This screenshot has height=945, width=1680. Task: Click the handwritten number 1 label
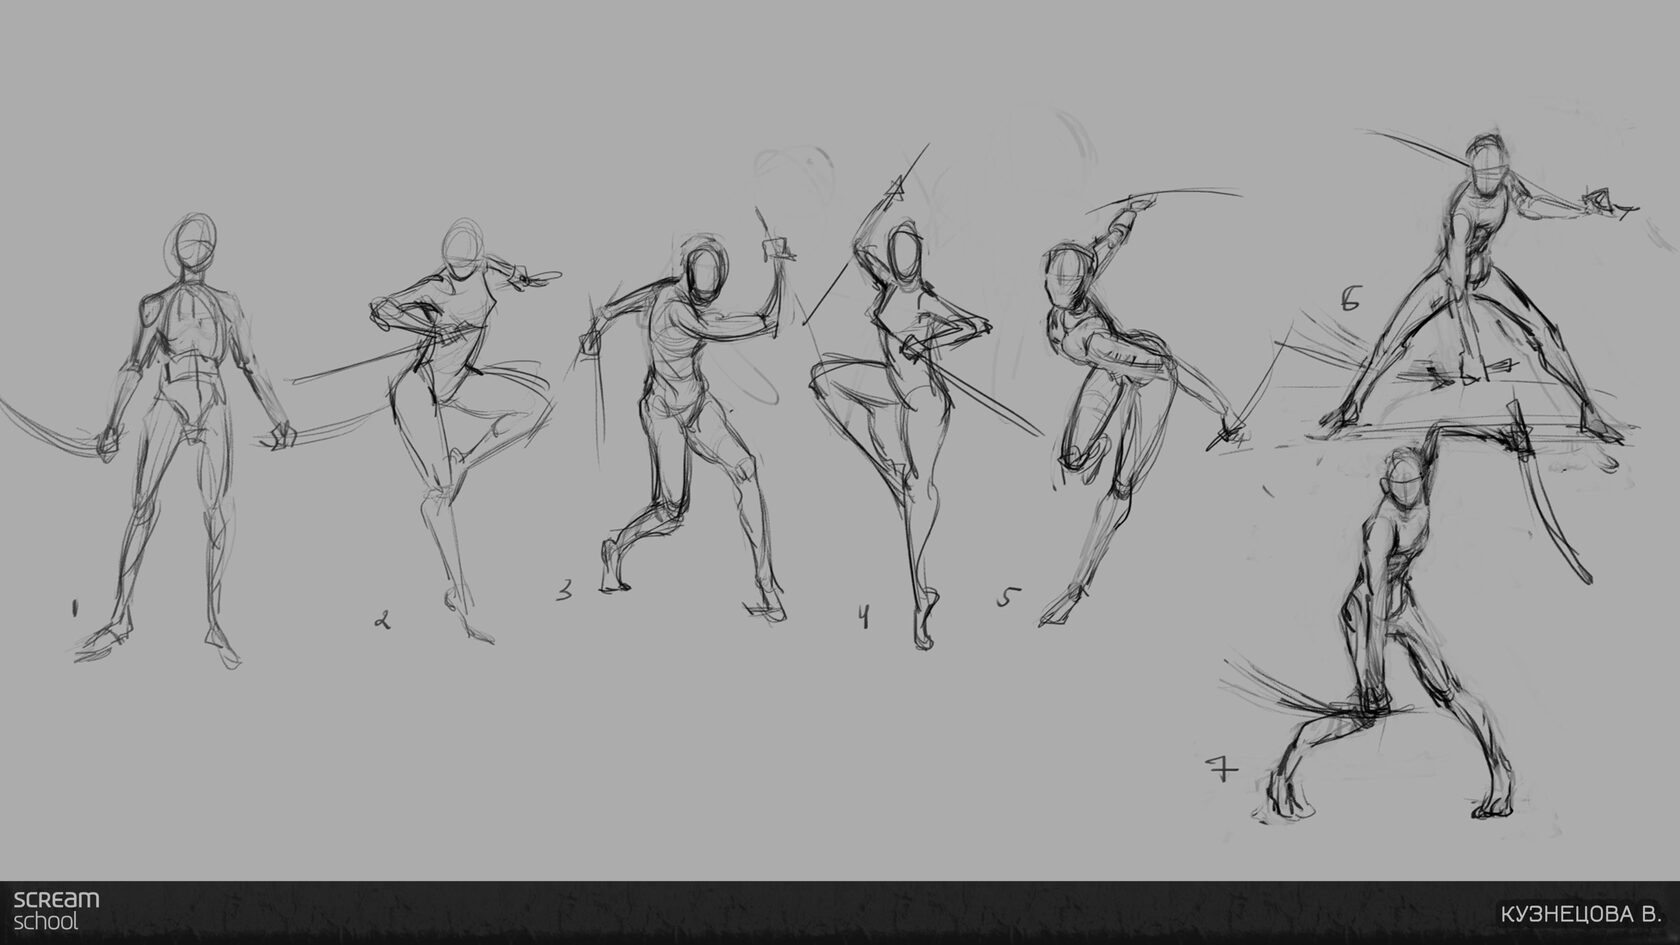click(x=74, y=609)
